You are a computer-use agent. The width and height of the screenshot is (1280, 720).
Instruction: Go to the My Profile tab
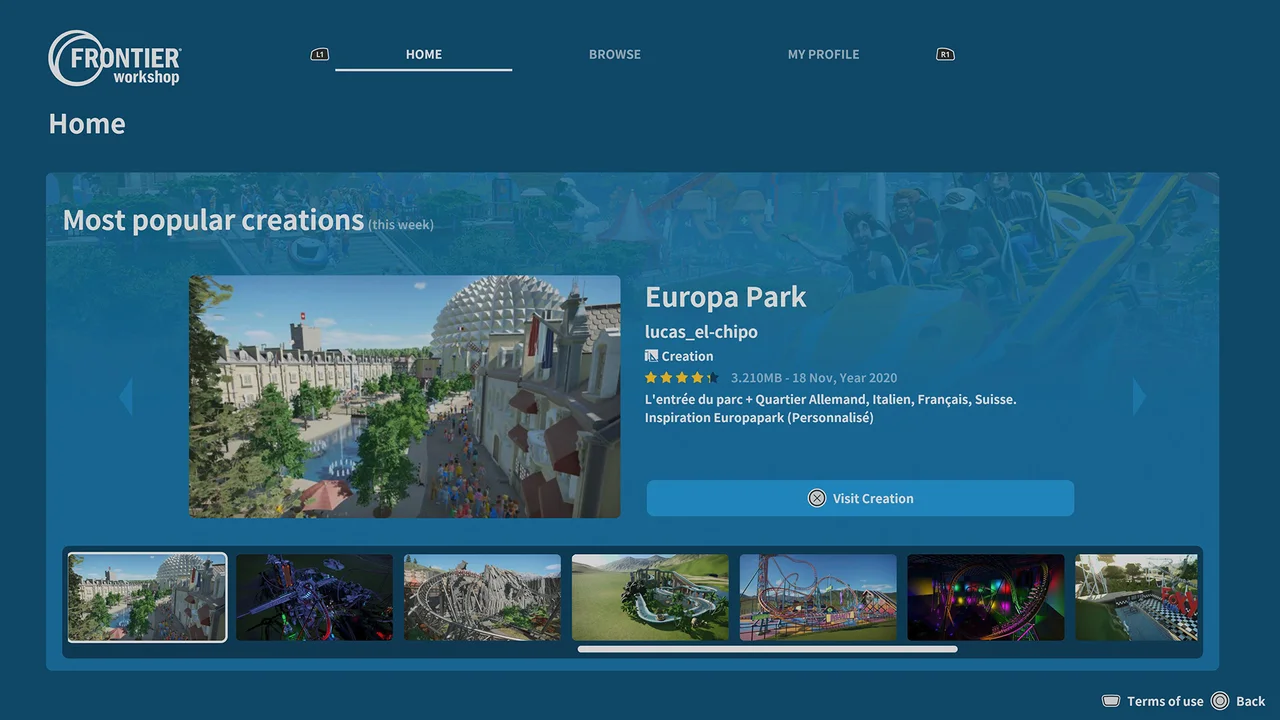tap(824, 54)
